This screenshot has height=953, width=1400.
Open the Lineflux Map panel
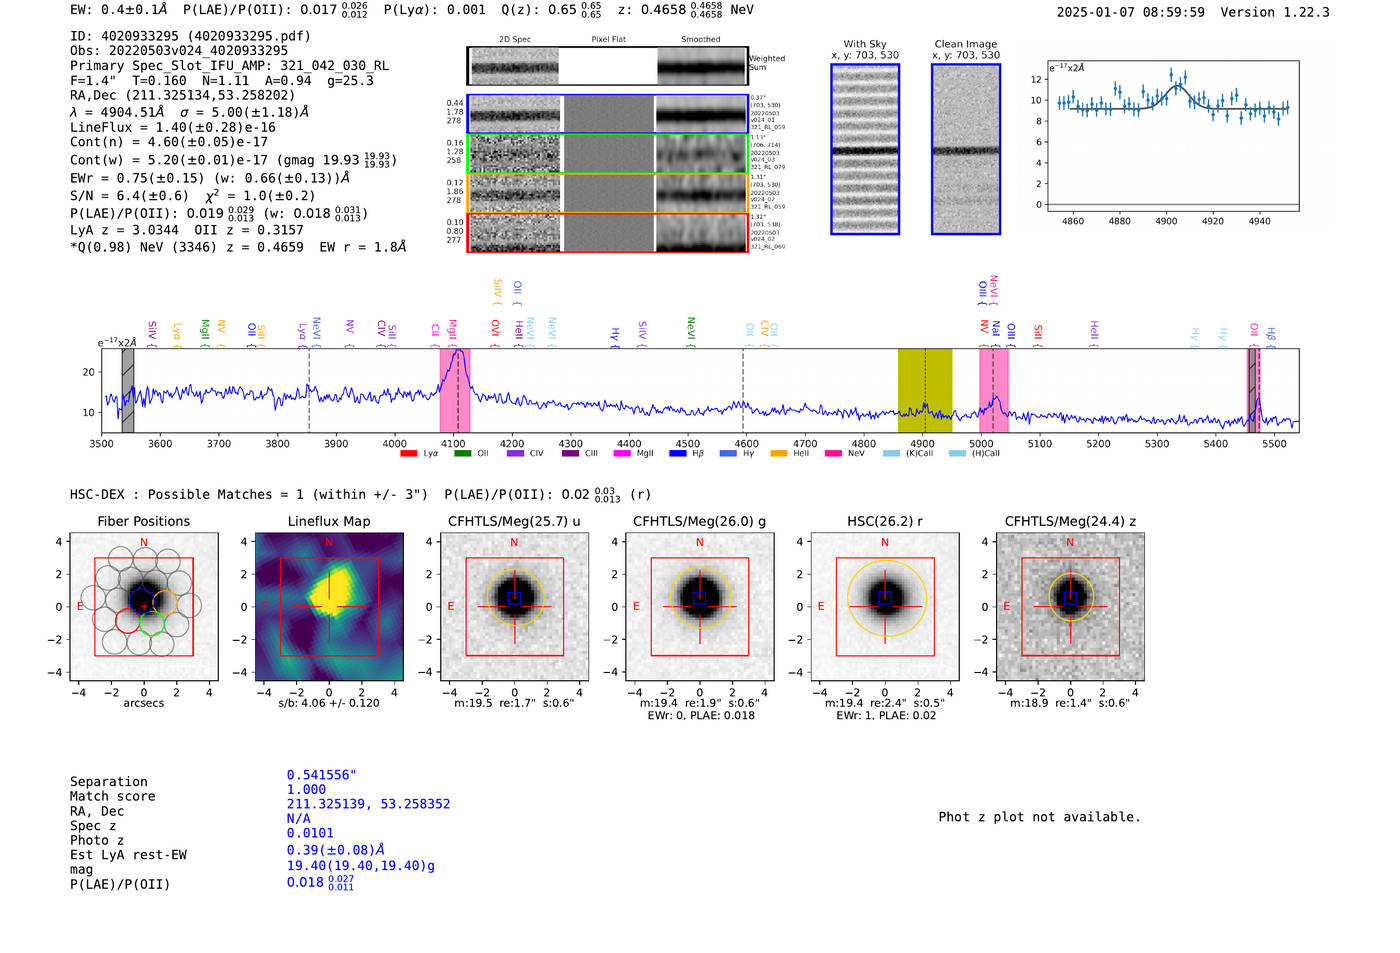point(329,607)
